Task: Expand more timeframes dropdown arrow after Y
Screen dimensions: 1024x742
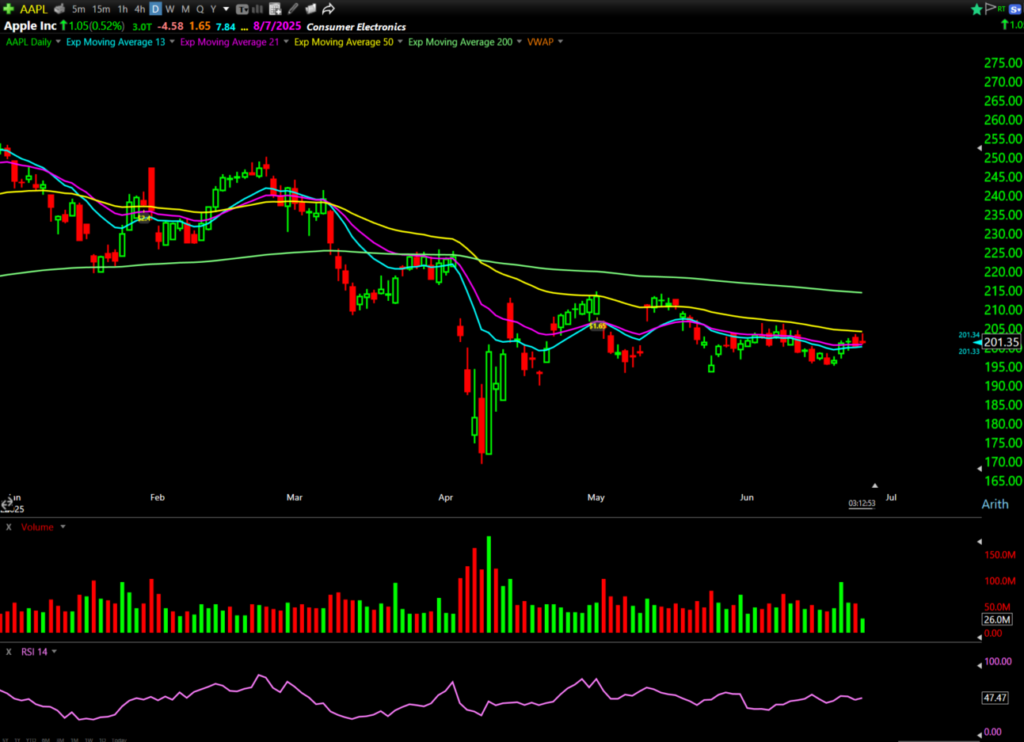Action: pyautogui.click(x=226, y=9)
